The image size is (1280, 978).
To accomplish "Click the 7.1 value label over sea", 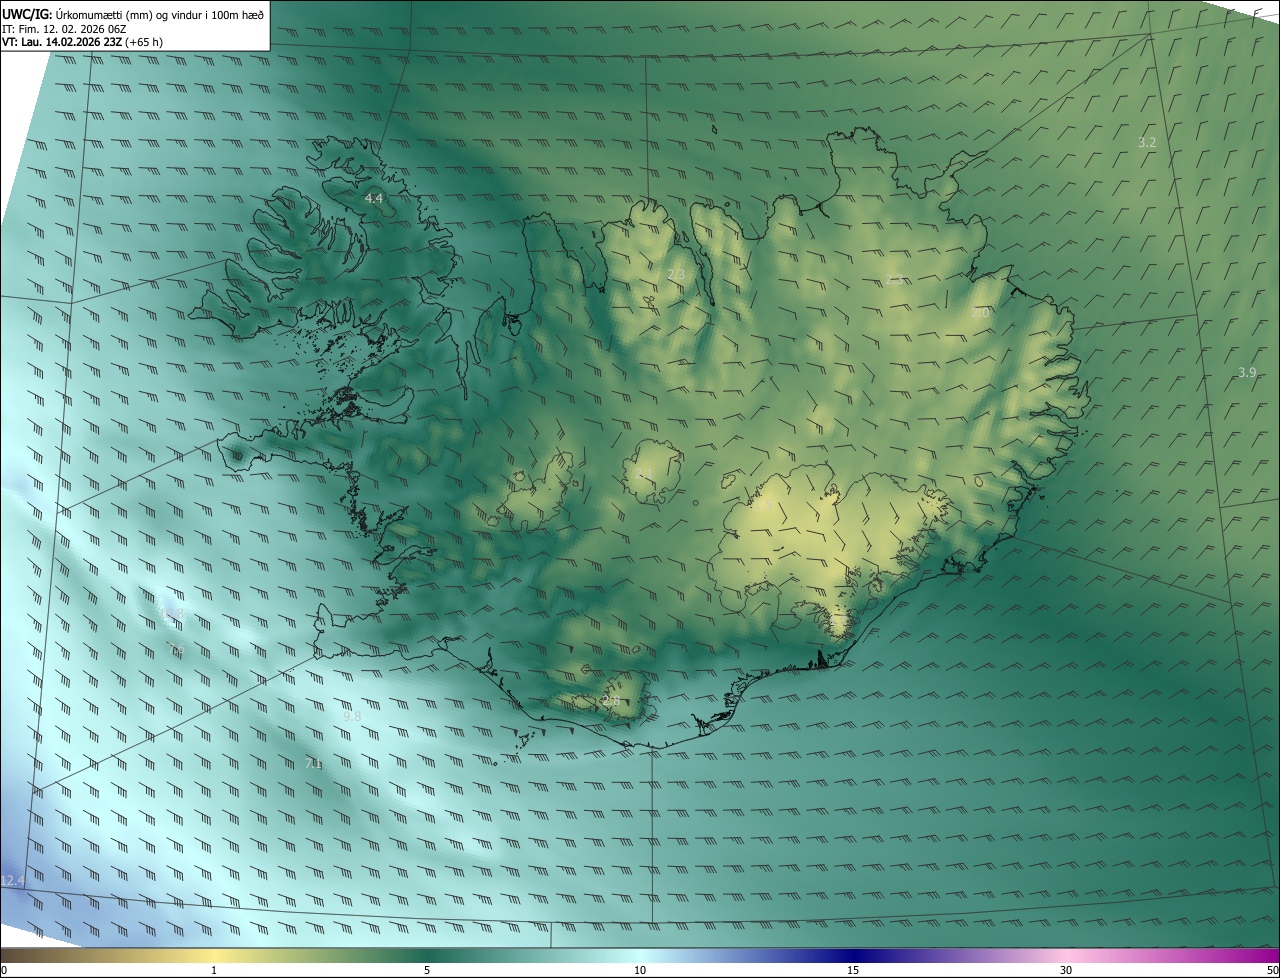I will tap(313, 764).
